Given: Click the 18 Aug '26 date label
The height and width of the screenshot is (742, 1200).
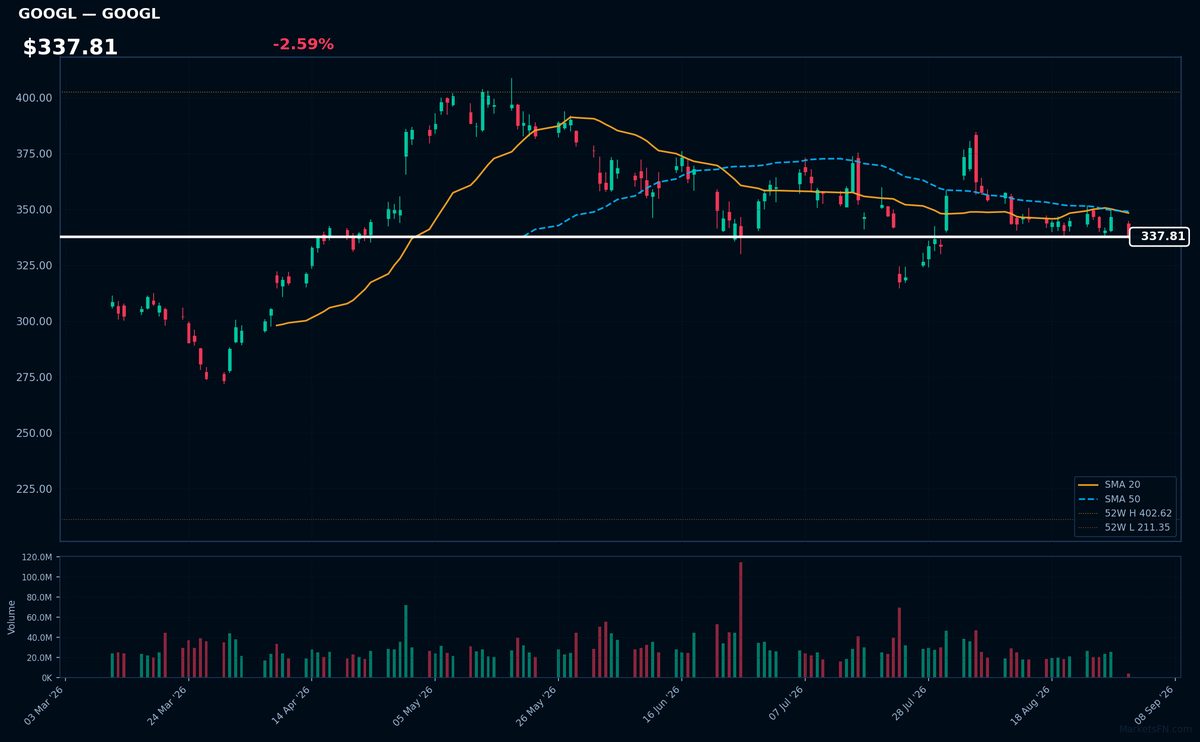Looking at the screenshot, I should [x=1030, y=706].
